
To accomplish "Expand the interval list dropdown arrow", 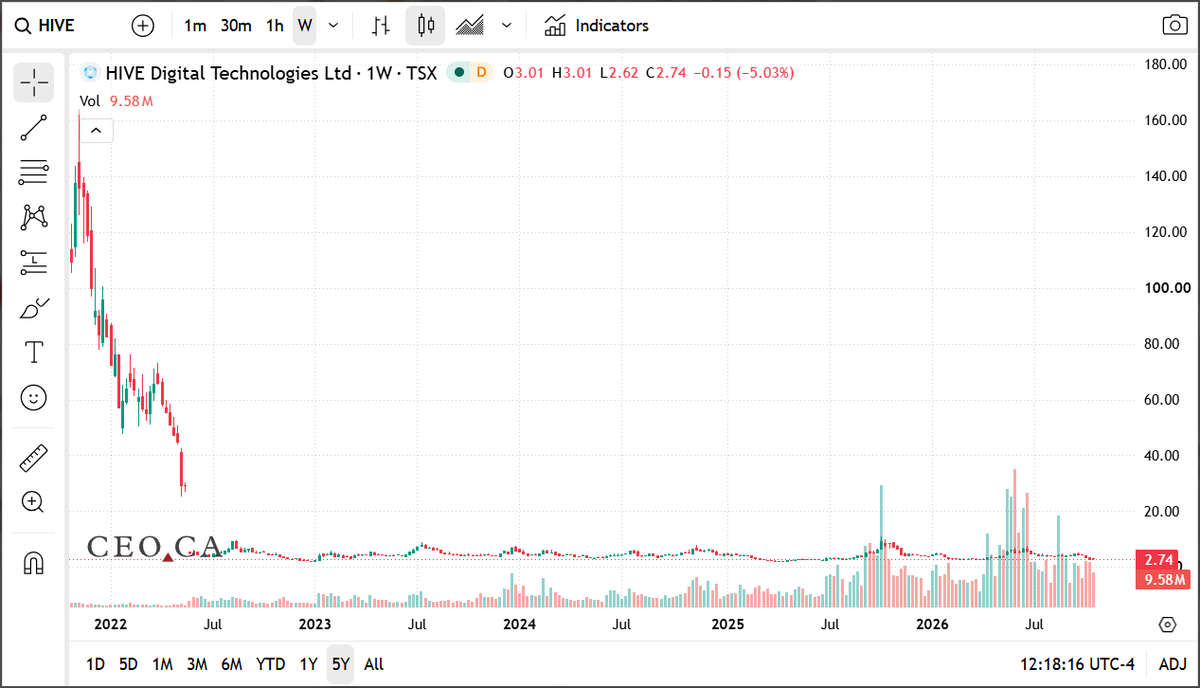I will [333, 26].
